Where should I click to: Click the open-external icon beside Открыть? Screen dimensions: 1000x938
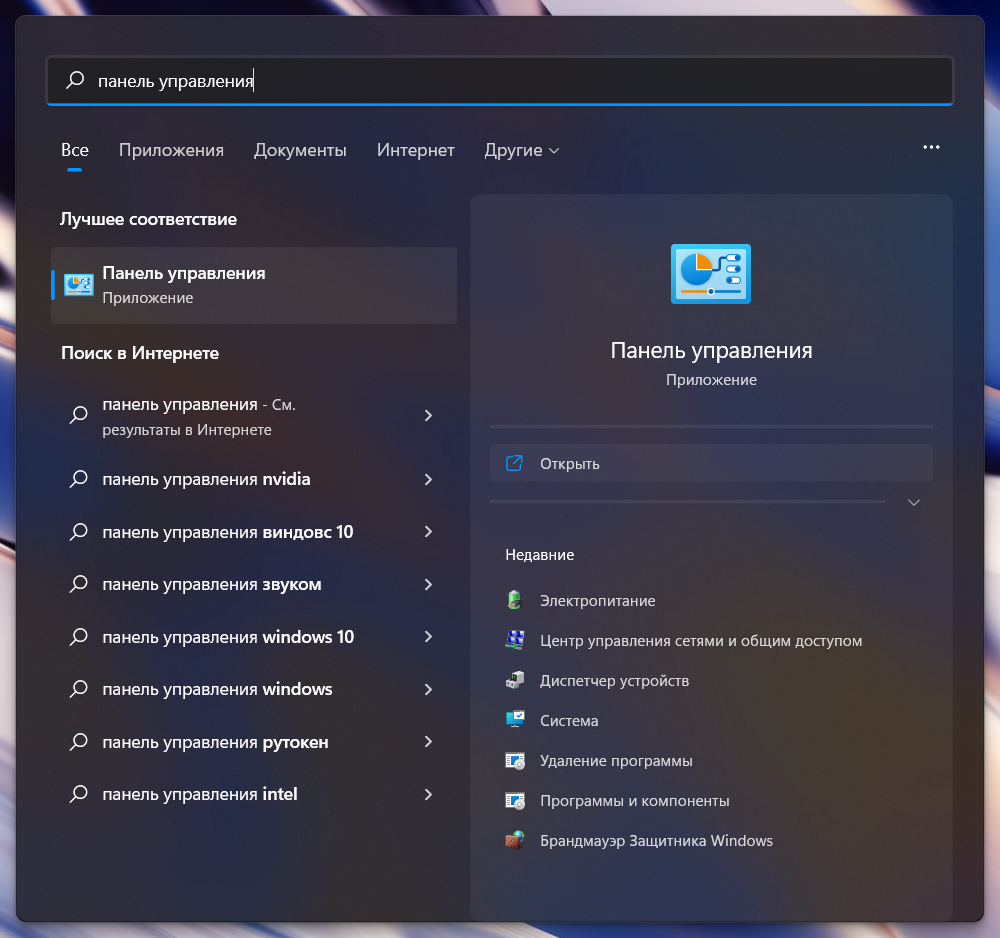[x=514, y=463]
